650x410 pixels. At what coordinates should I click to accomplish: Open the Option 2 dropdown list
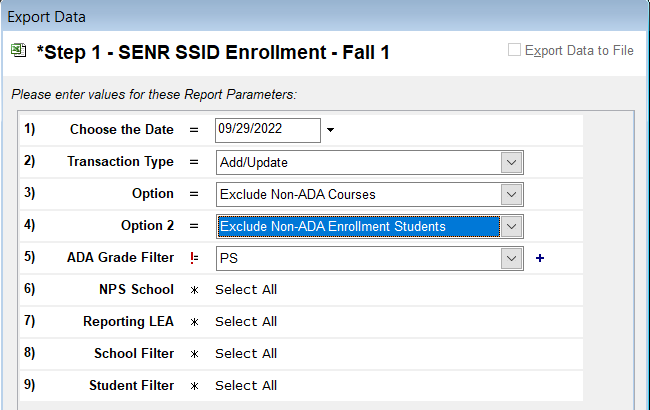pos(510,226)
